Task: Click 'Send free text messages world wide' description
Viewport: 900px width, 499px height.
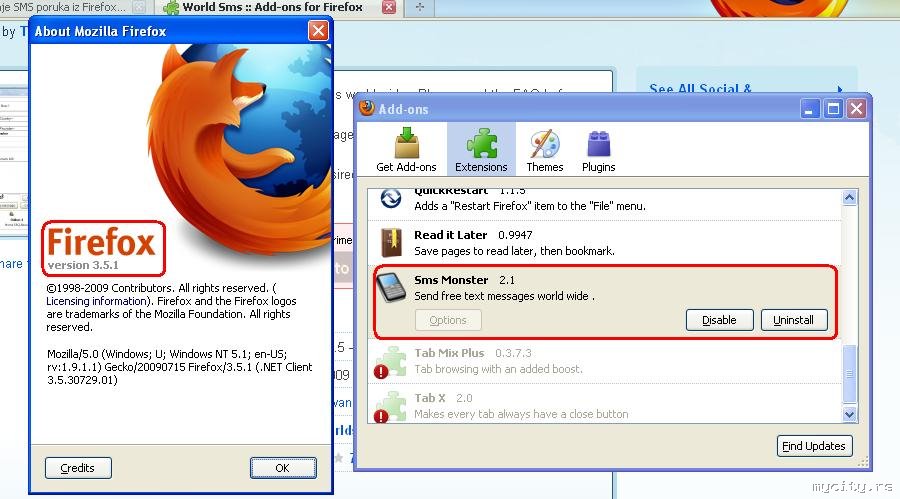Action: [505, 296]
